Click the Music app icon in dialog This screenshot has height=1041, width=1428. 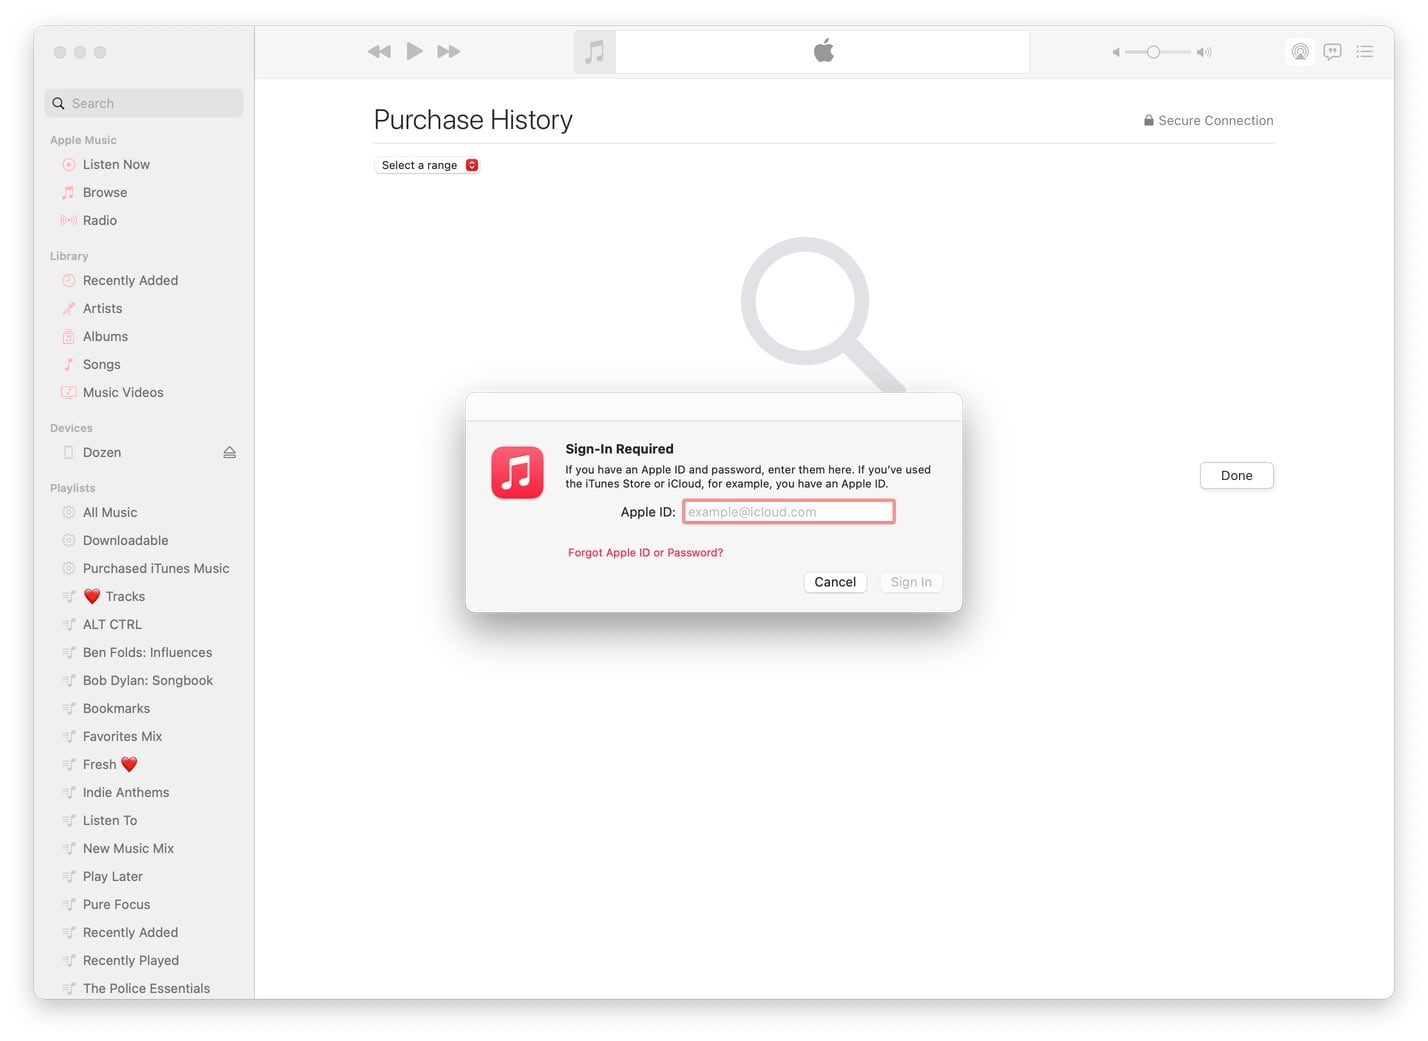(x=517, y=473)
